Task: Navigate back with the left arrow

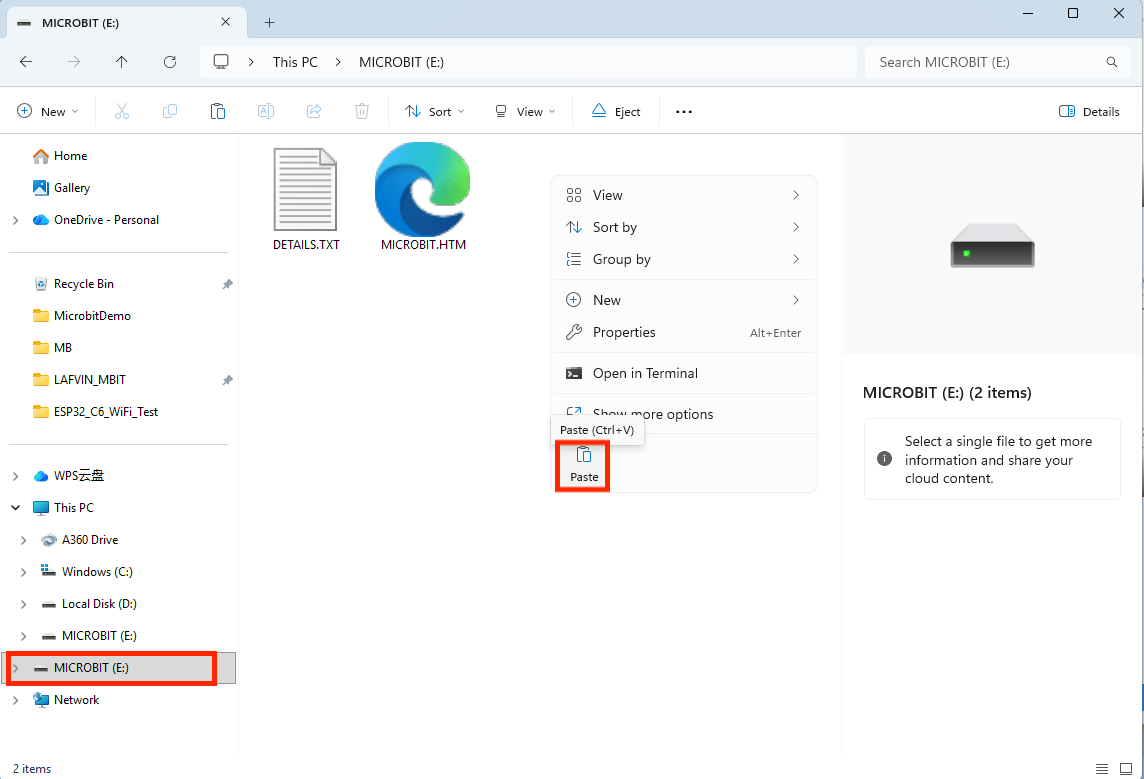Action: point(26,62)
